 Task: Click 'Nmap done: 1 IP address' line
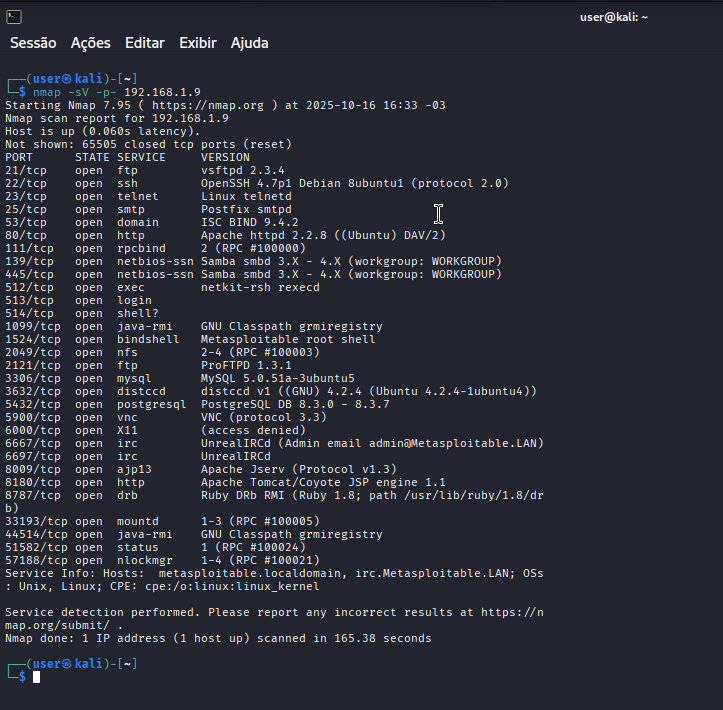coord(218,639)
